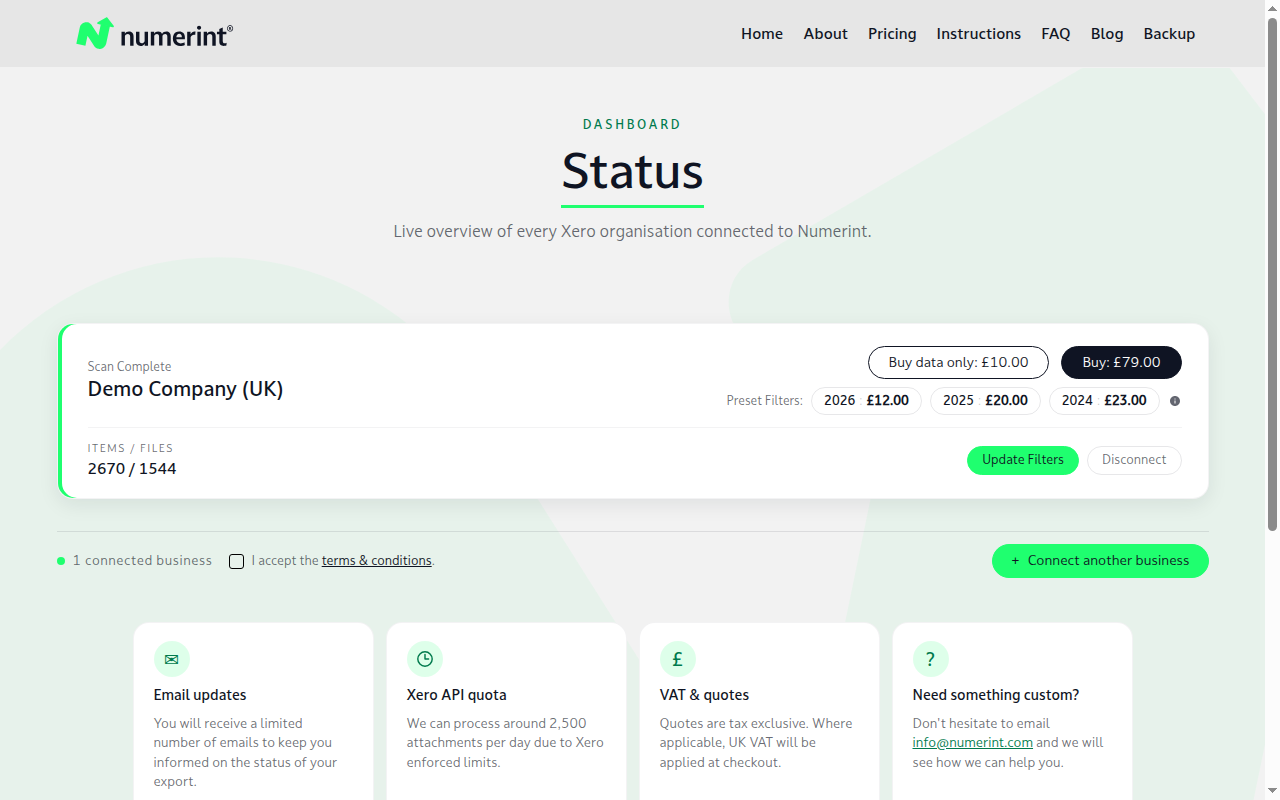Click the Numerint logo

tap(155, 34)
